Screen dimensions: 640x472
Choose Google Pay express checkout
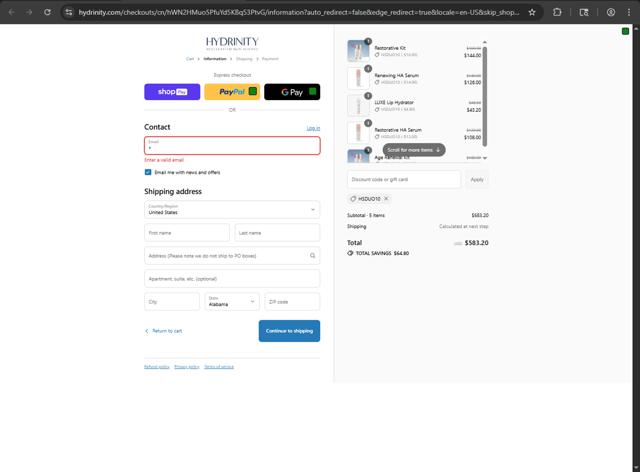point(292,92)
